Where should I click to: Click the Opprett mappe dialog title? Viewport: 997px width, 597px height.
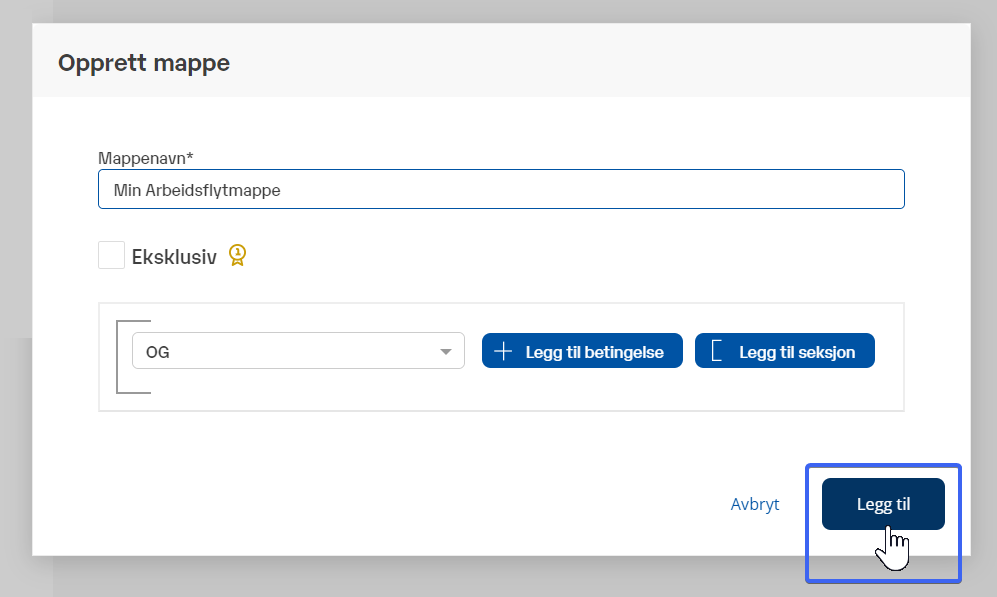(144, 63)
